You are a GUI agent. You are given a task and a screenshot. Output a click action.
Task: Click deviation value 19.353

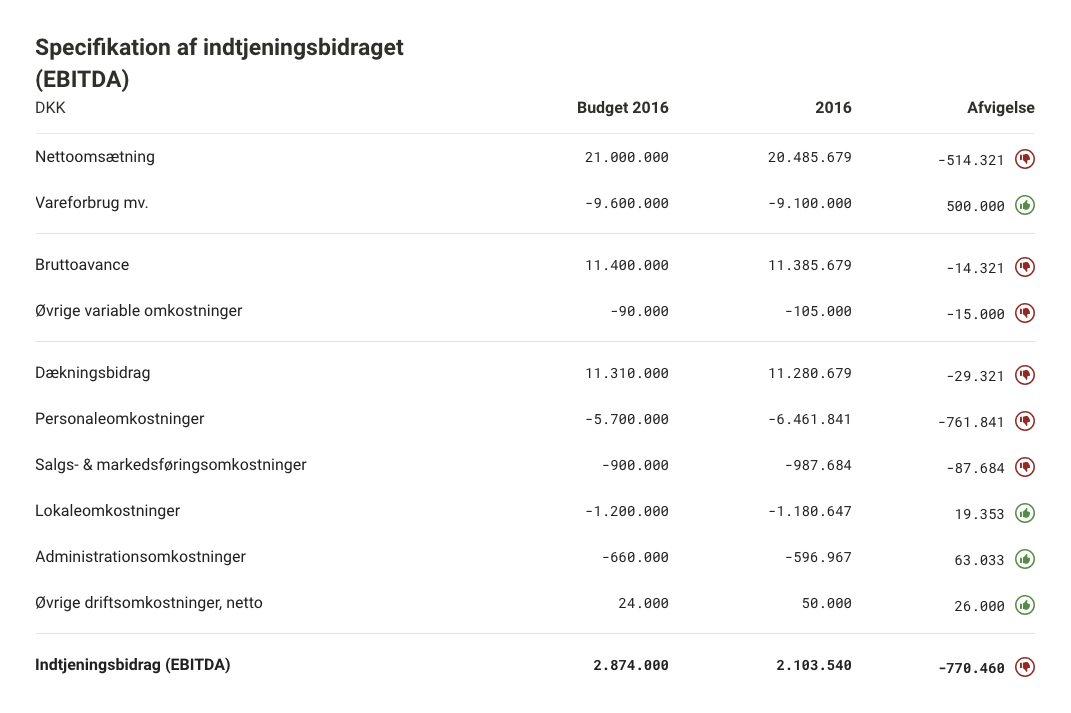[x=979, y=514]
